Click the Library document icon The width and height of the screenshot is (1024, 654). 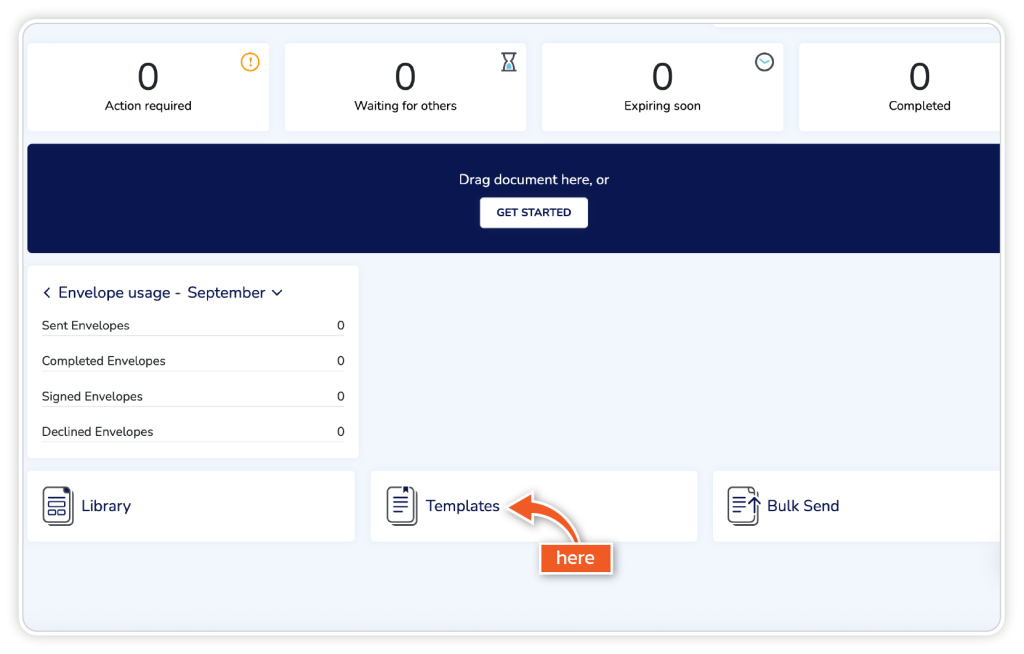58,506
